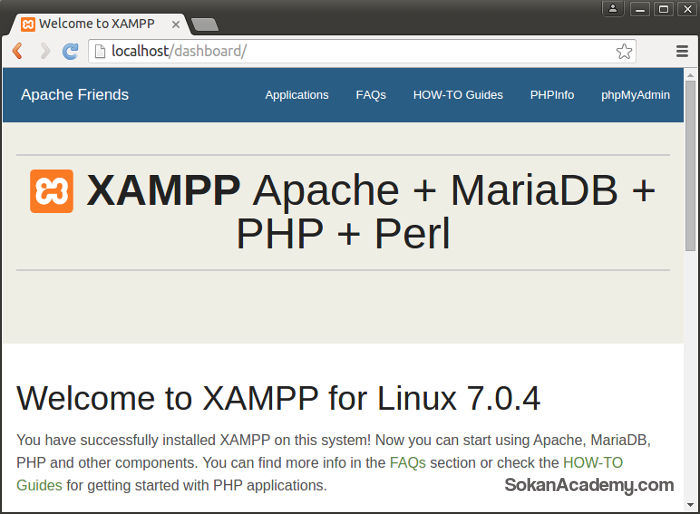Bookmark the page with the star icon

(624, 51)
